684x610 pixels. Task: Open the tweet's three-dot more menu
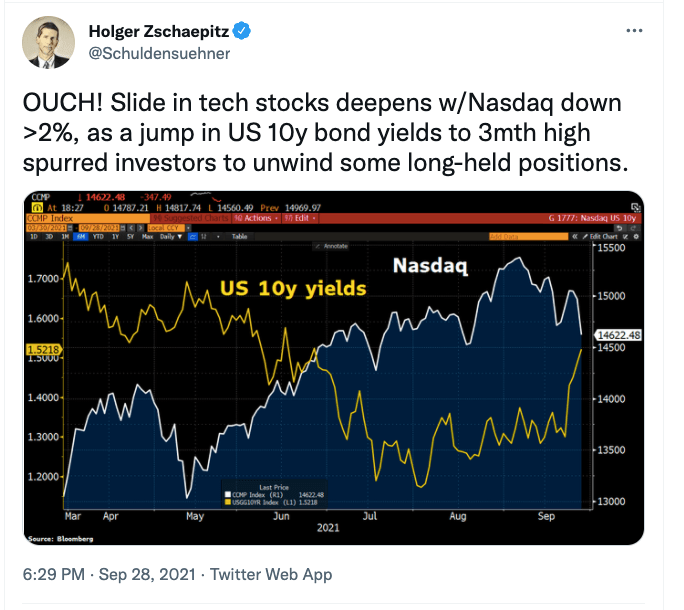634,31
